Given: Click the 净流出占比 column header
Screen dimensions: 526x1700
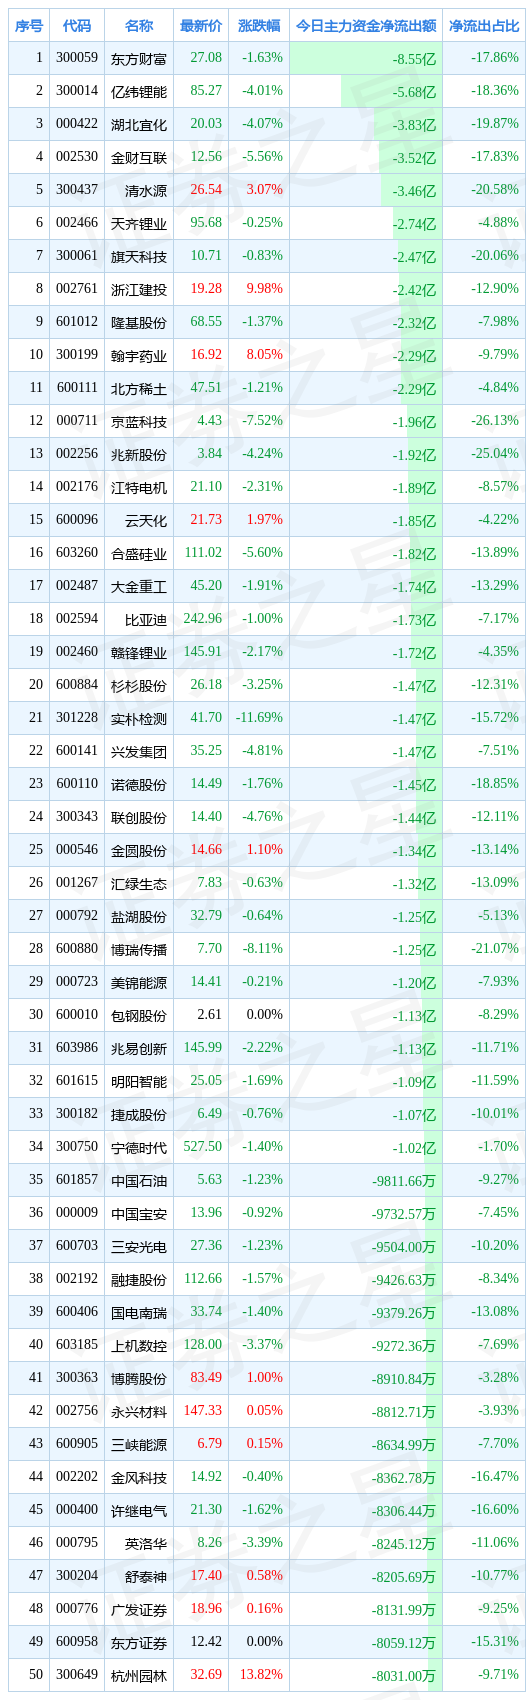Looking at the screenshot, I should tap(484, 26).
